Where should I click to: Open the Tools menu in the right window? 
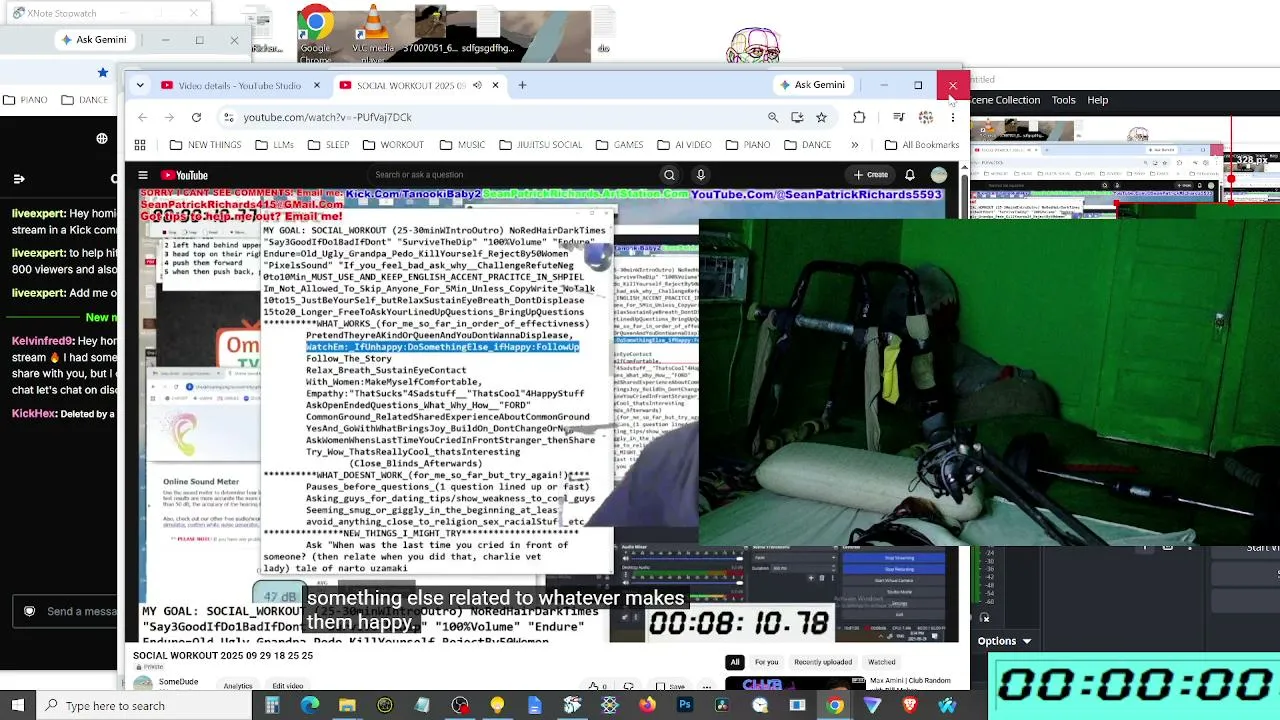point(1064,100)
